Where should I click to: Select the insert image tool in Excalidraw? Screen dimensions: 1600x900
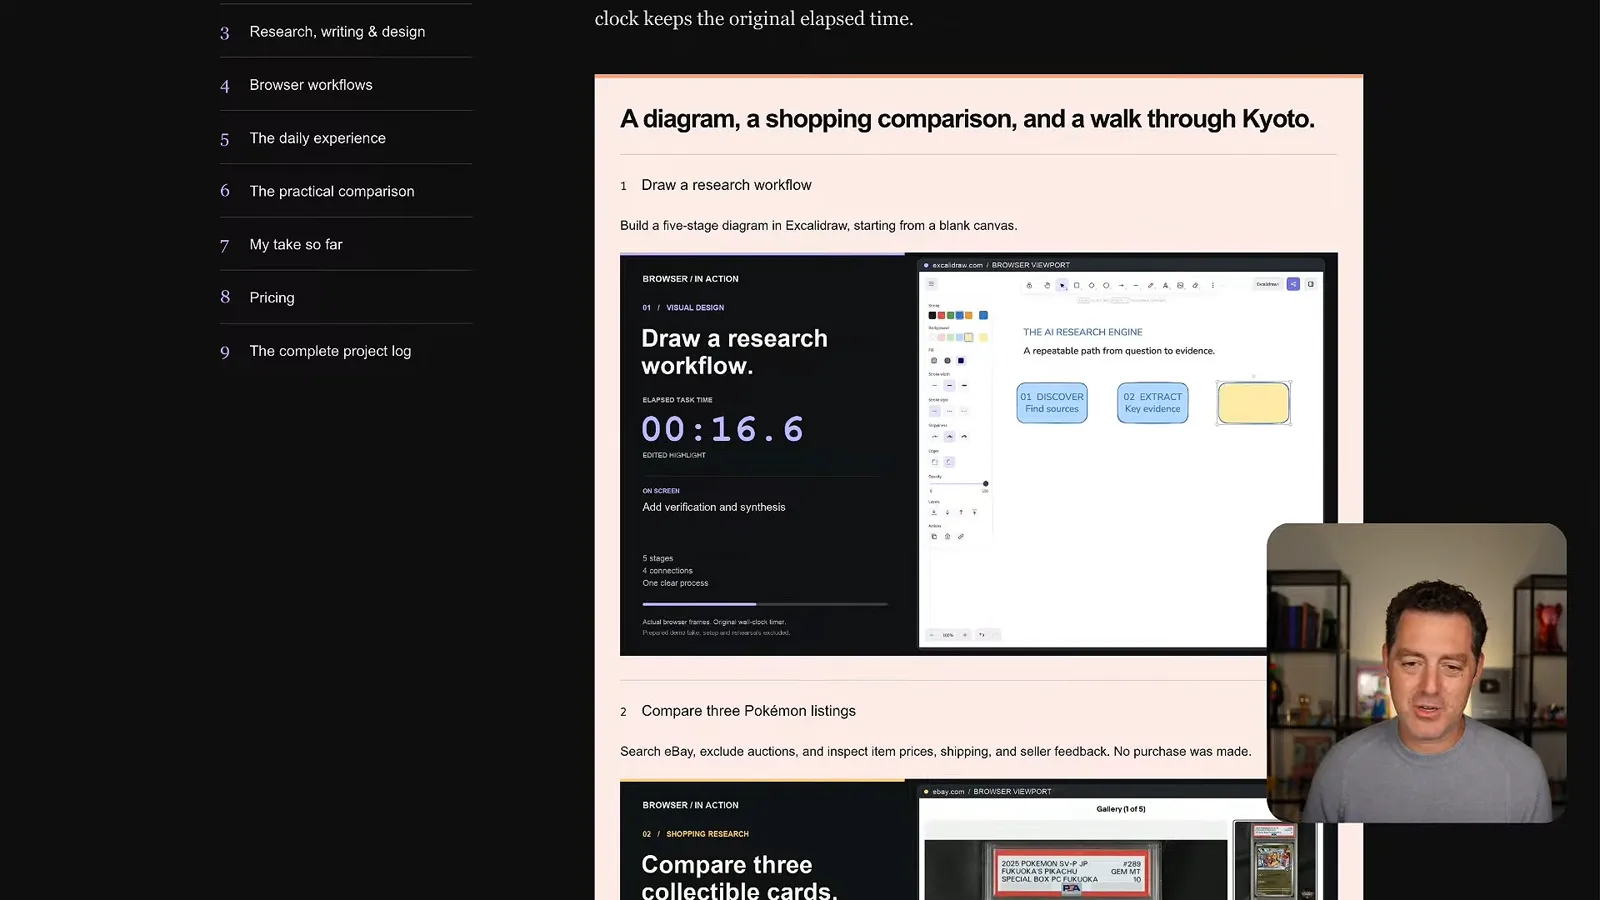(x=1180, y=285)
